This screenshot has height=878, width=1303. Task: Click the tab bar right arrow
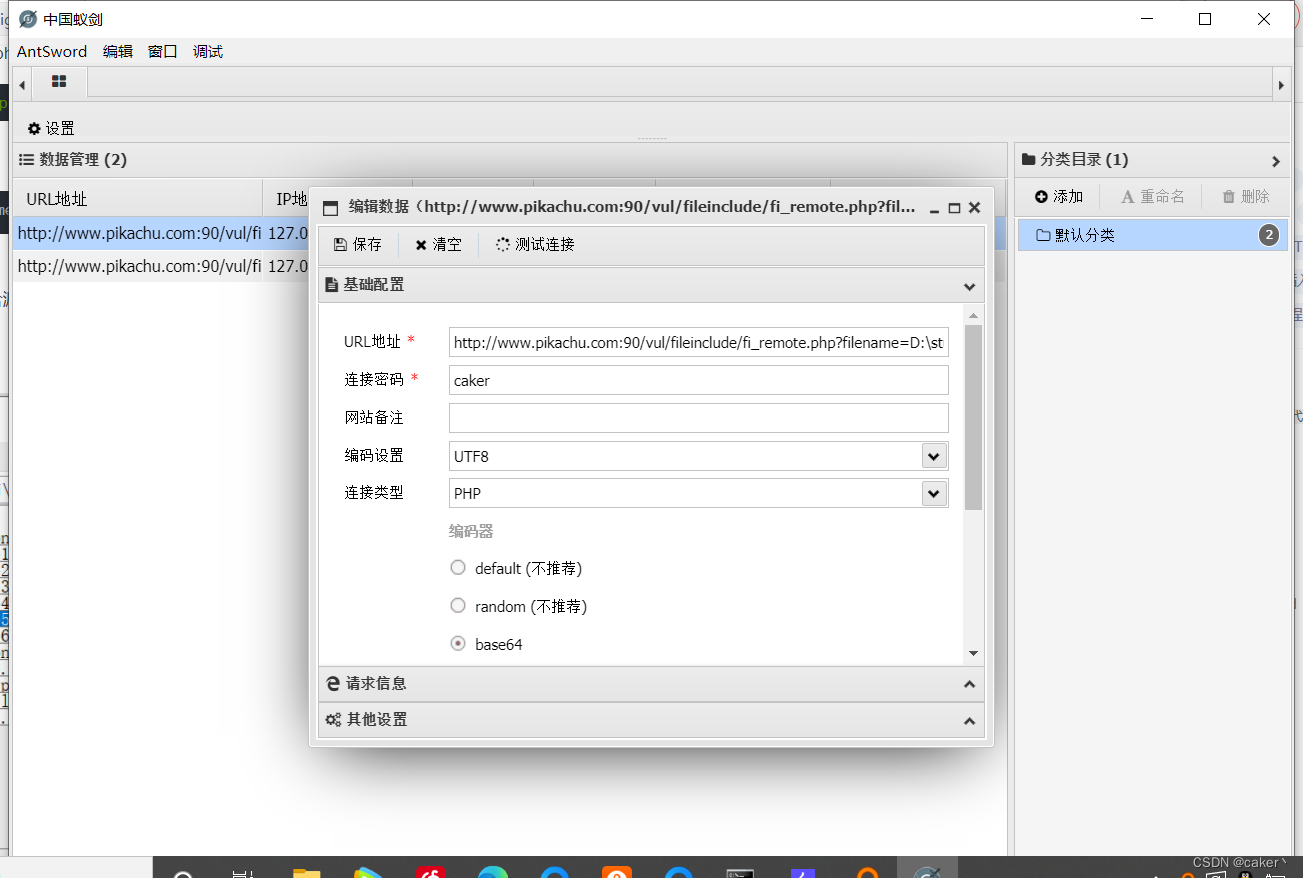(1281, 85)
